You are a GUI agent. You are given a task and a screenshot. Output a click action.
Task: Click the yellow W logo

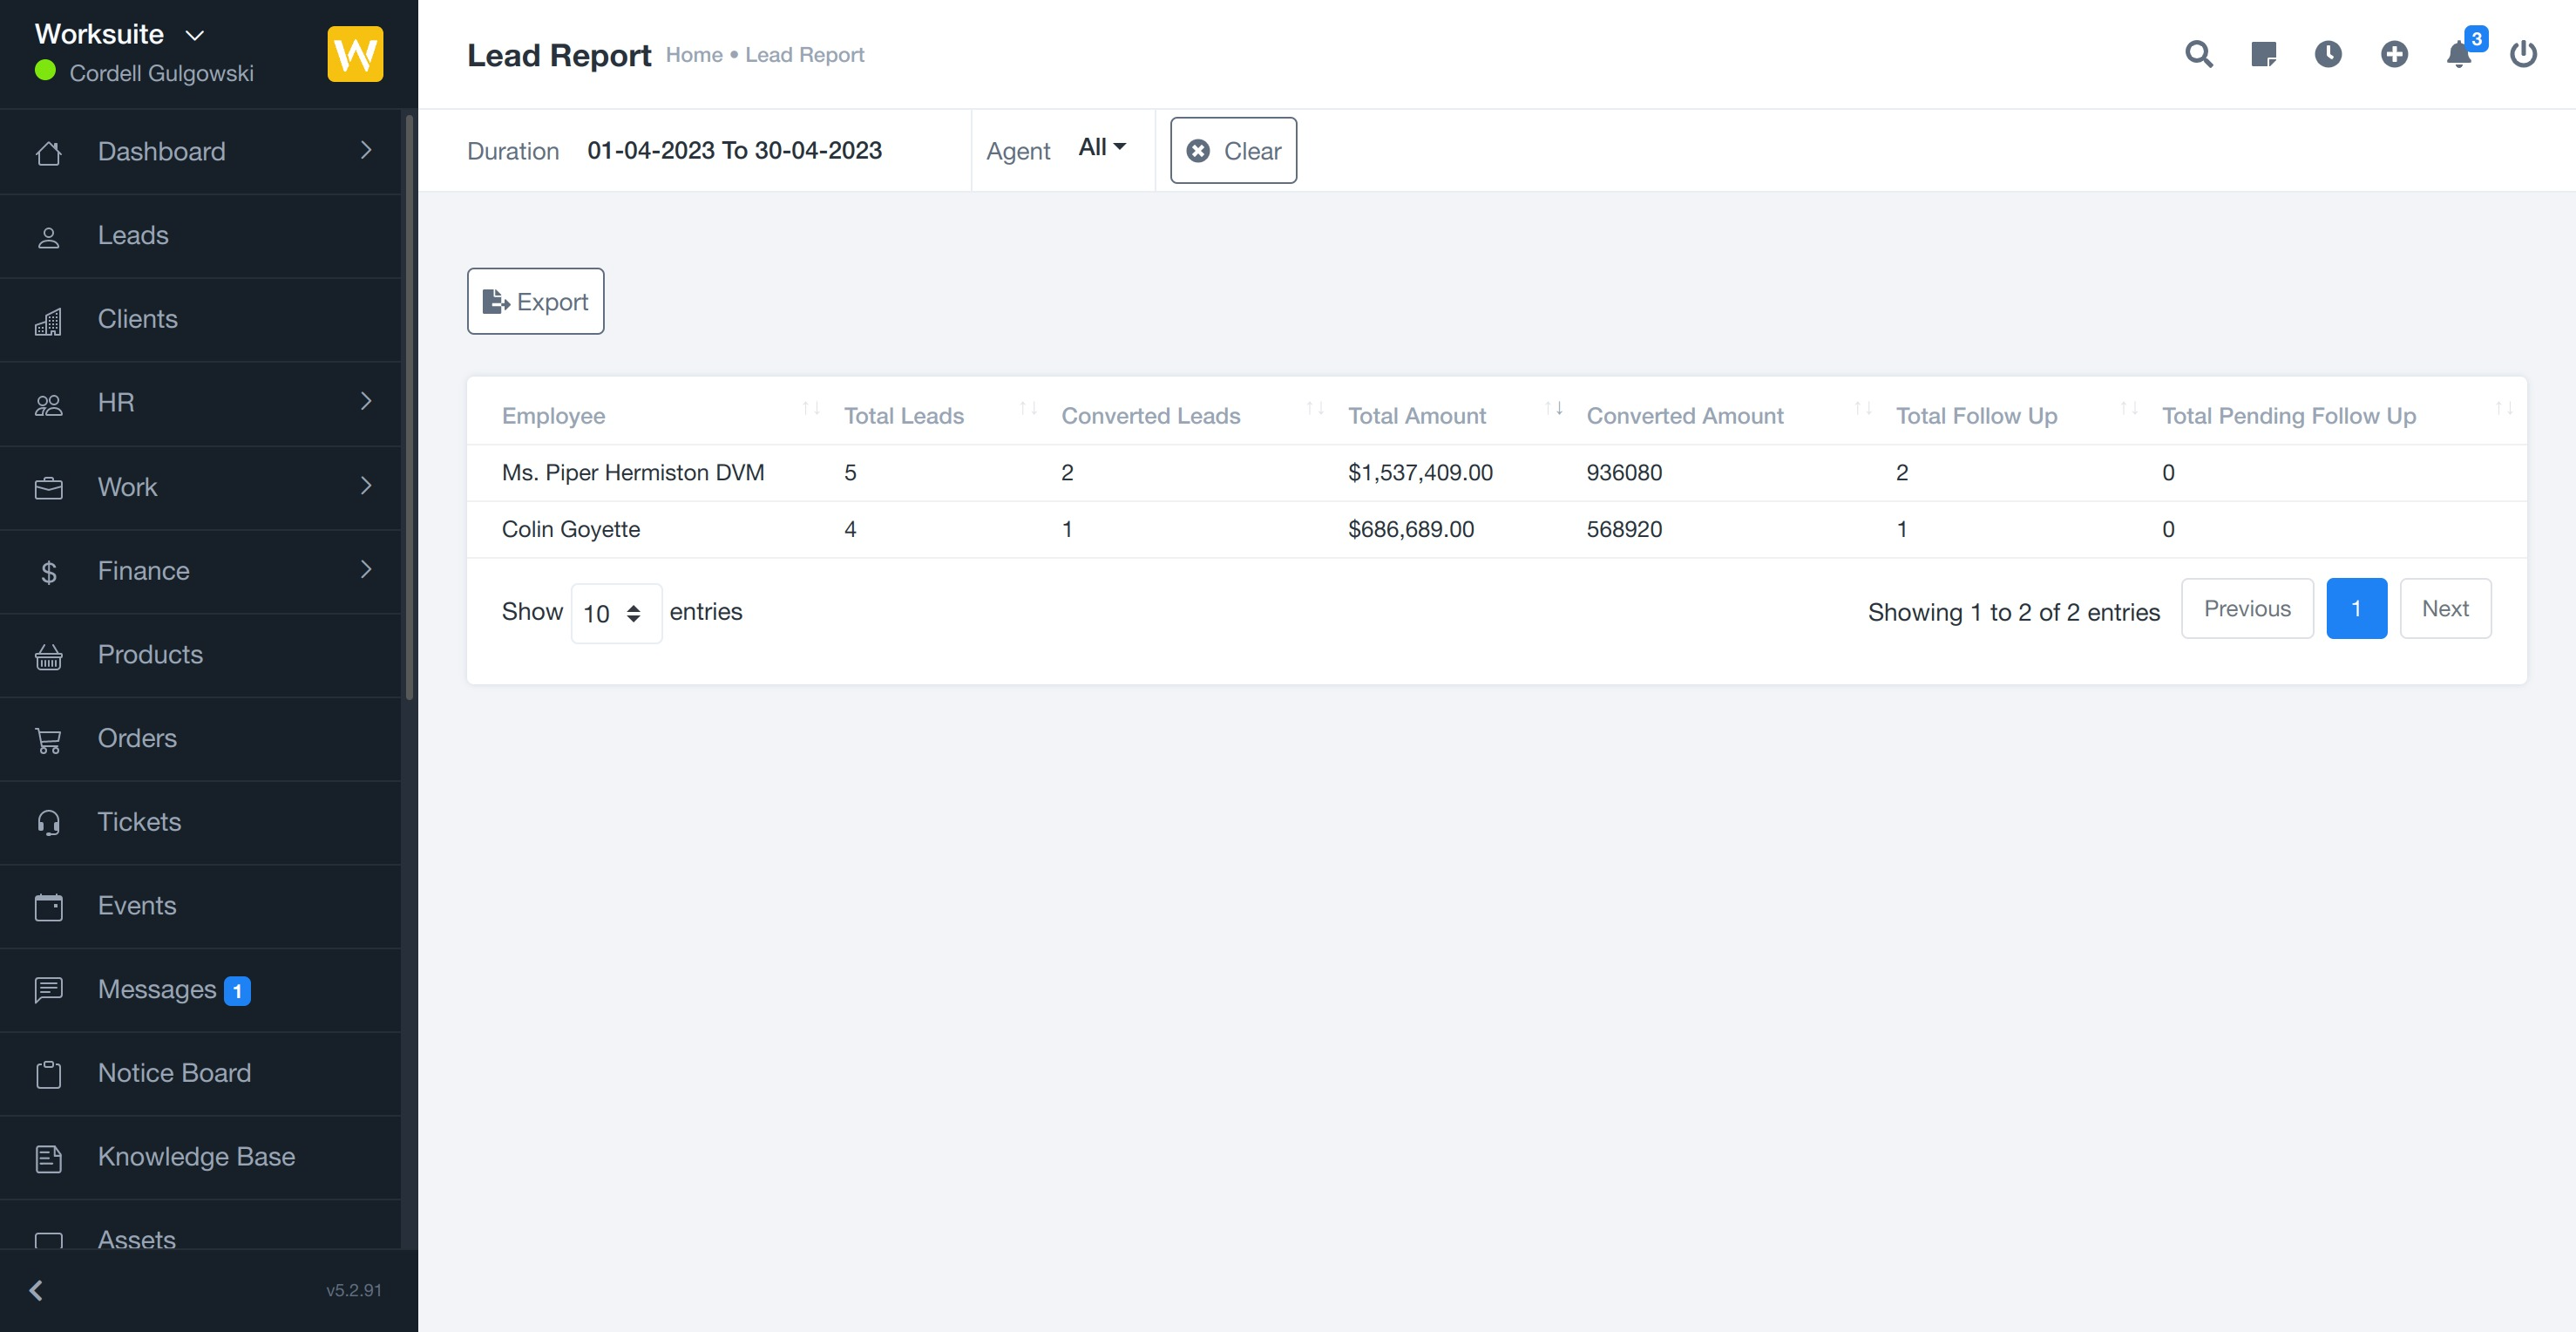point(355,54)
